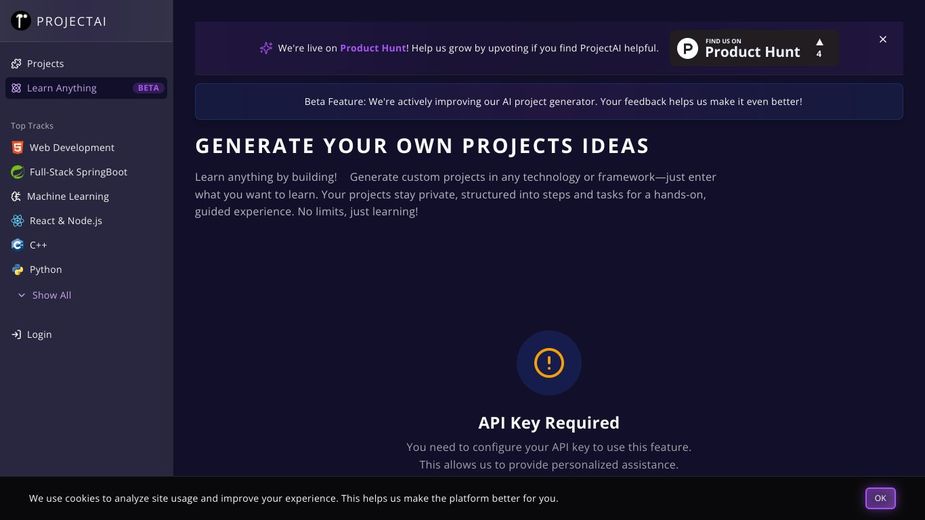Viewport: 925px width, 520px height.
Task: Click the React logo icon
Action: [x=17, y=221]
